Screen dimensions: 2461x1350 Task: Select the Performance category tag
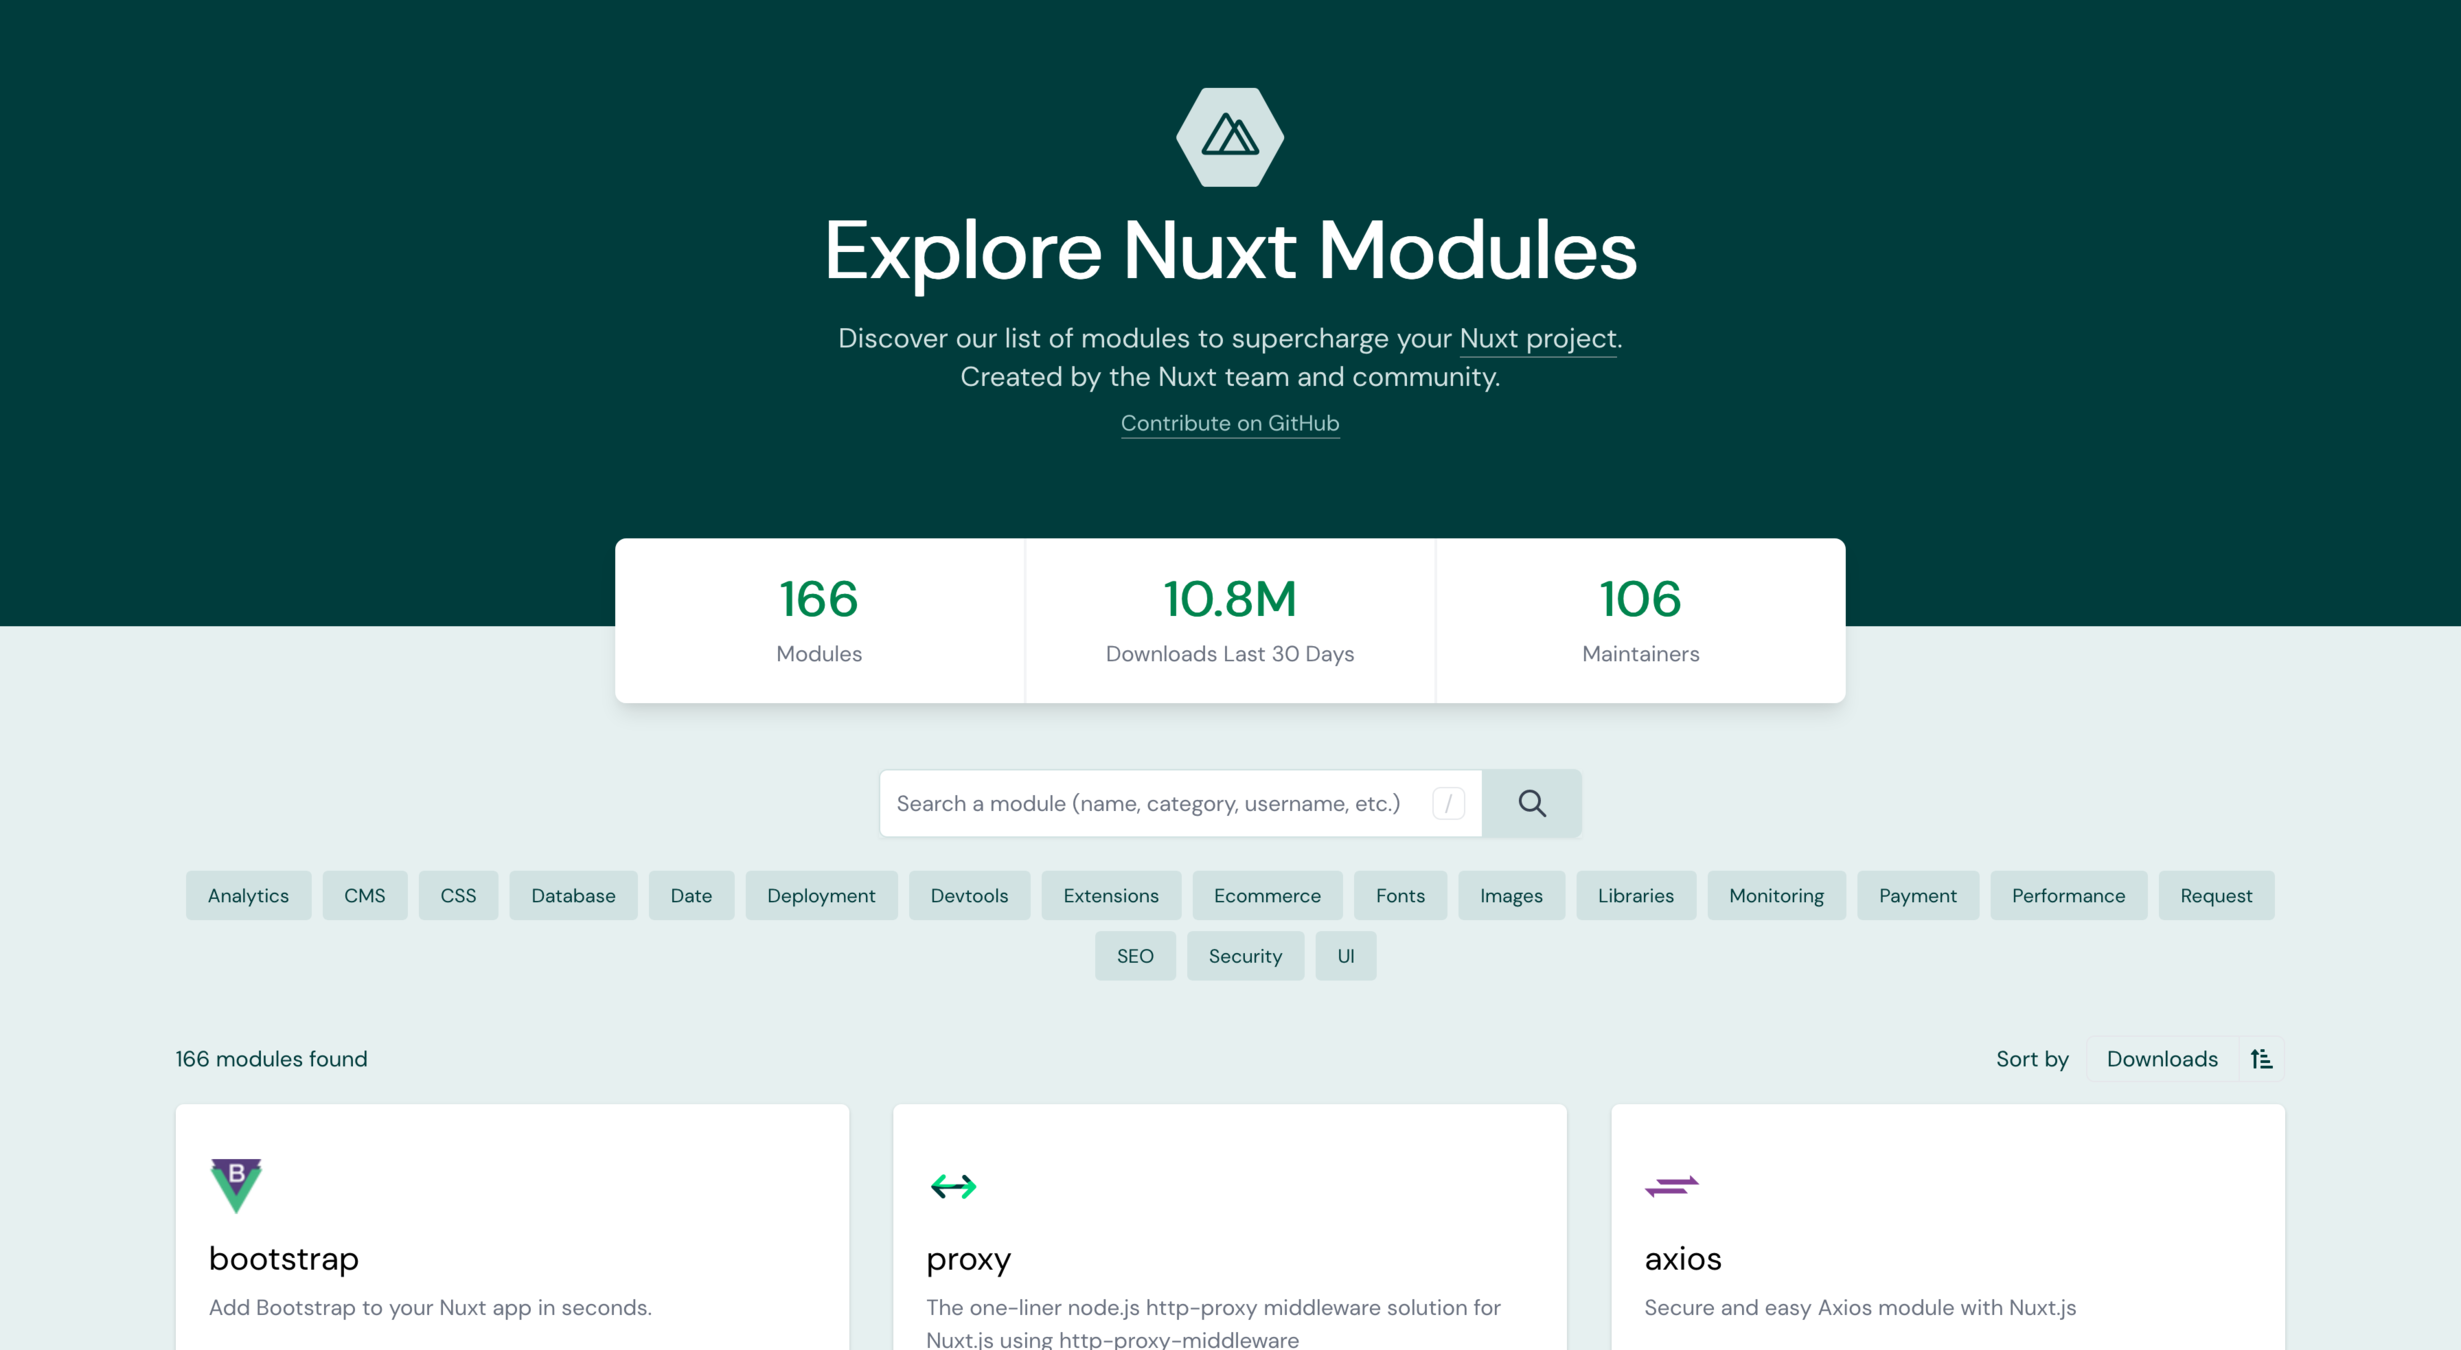[2068, 896]
